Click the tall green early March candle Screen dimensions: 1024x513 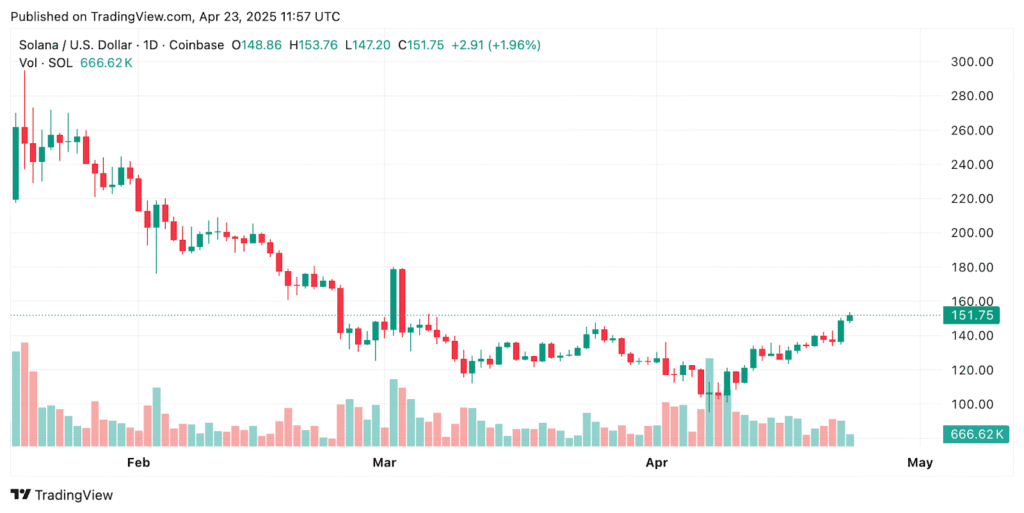(x=393, y=300)
